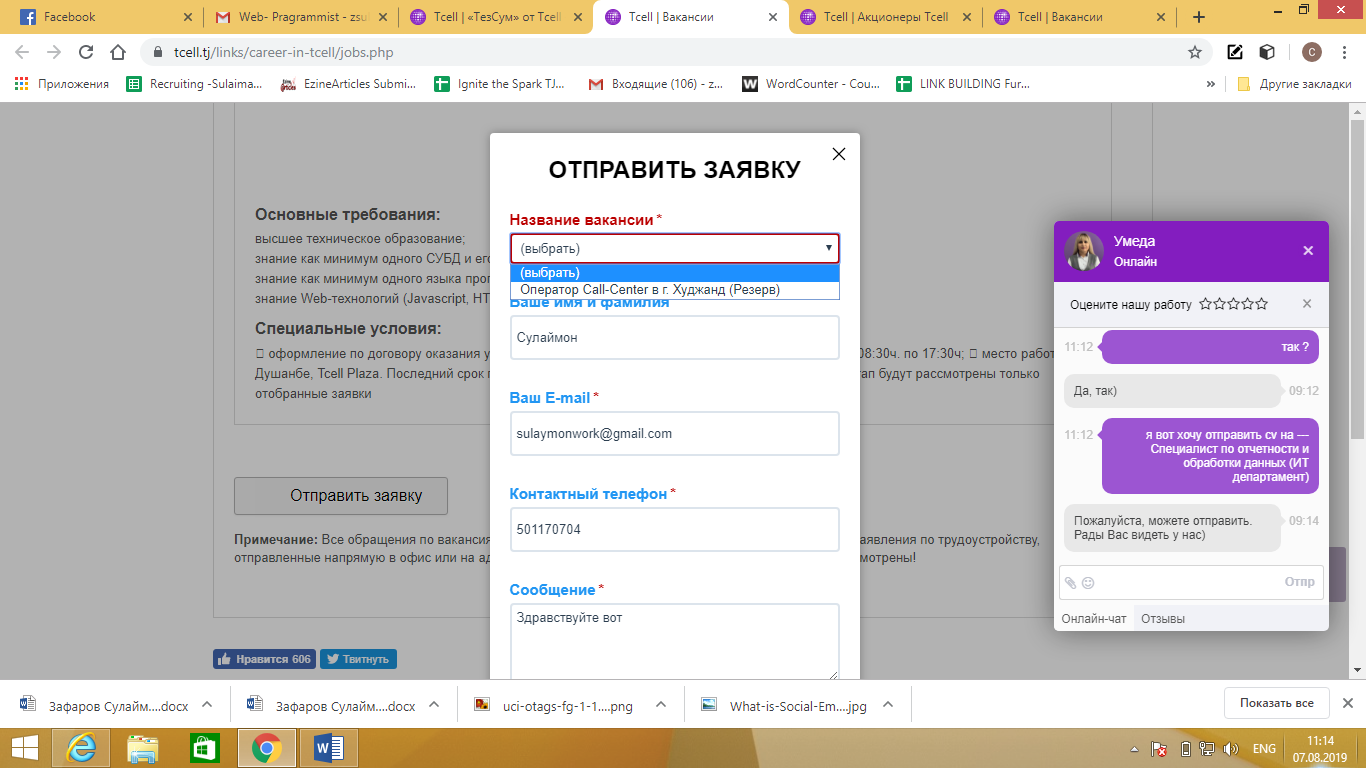Image resolution: width=1366 pixels, height=768 pixels.
Task: Open the Приложения apps shortcut
Action: click(x=62, y=84)
